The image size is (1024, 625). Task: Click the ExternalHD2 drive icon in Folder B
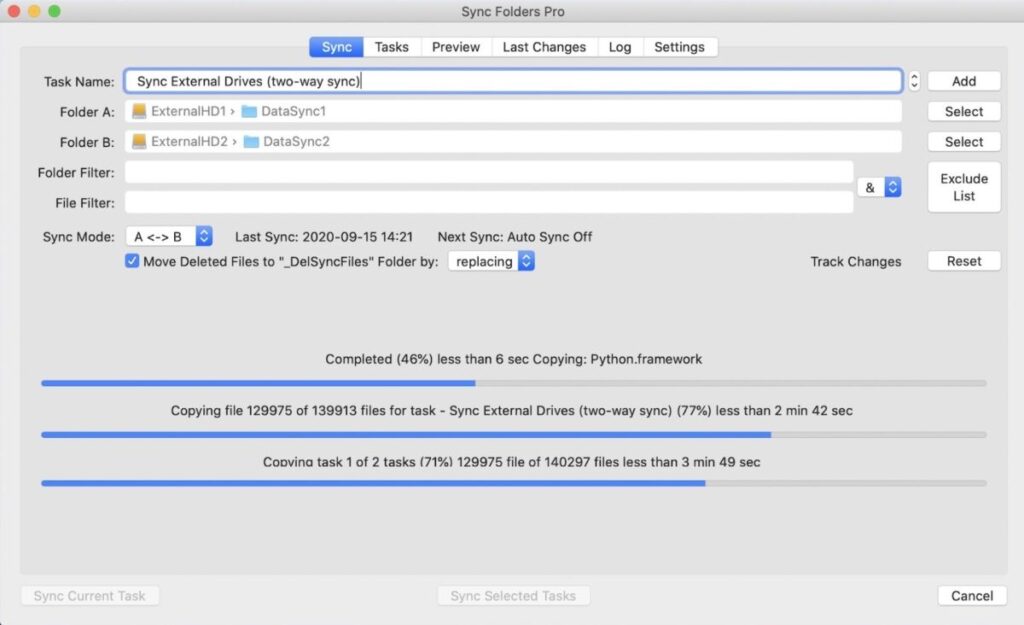point(139,141)
